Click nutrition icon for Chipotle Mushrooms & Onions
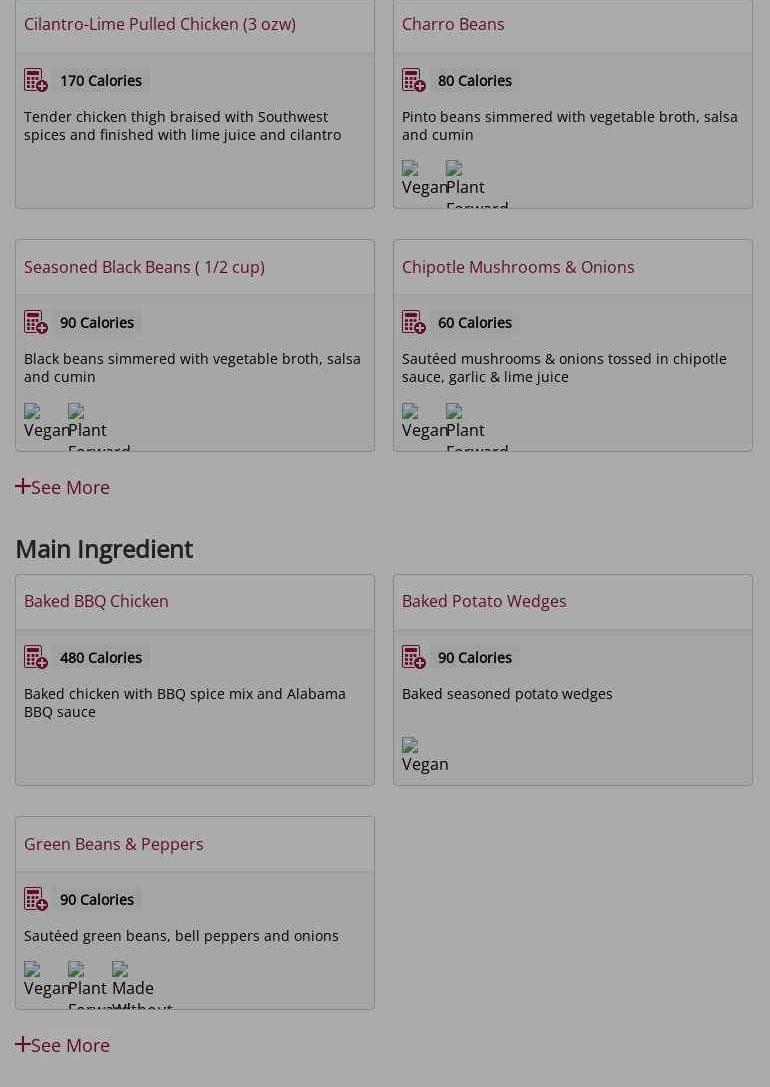The width and height of the screenshot is (770, 1087). pos(414,322)
